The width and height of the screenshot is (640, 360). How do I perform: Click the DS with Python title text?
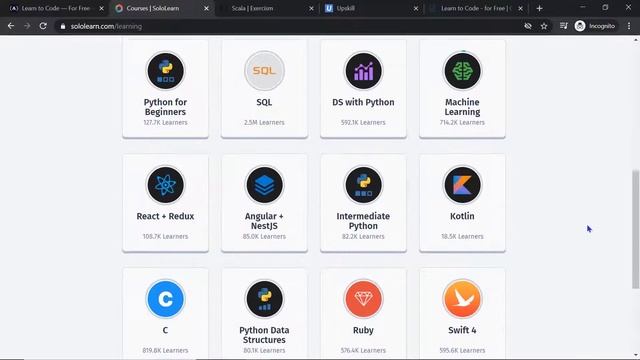pyautogui.click(x=363, y=102)
